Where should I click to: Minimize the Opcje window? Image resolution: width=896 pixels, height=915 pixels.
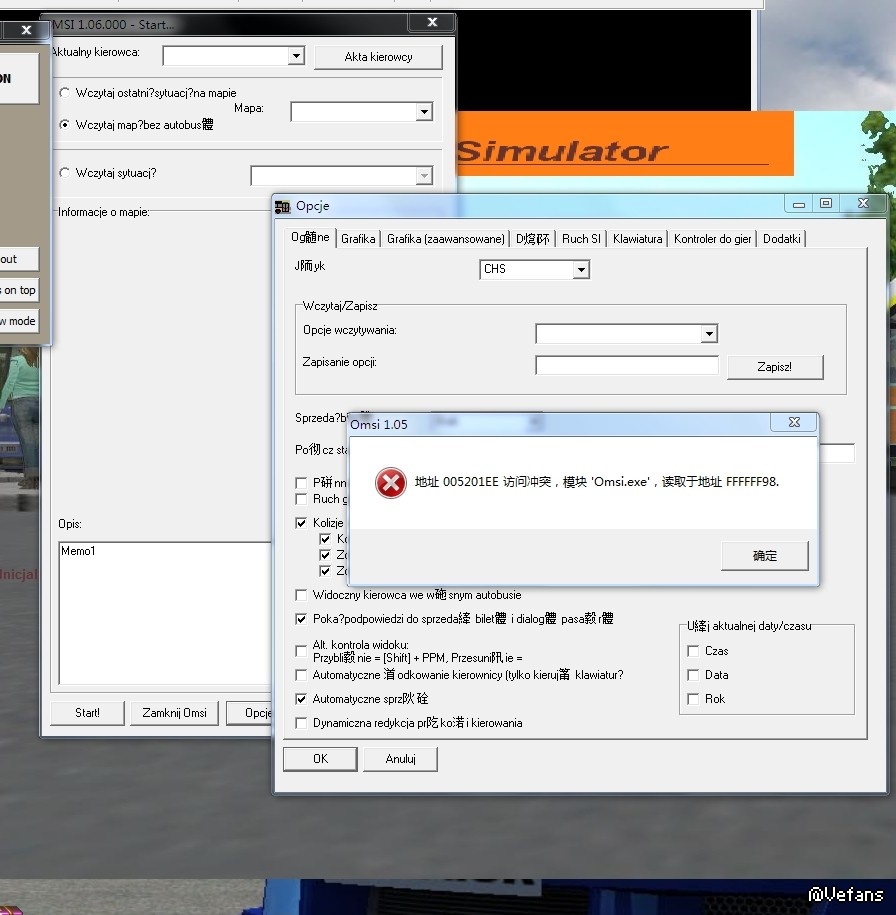799,204
